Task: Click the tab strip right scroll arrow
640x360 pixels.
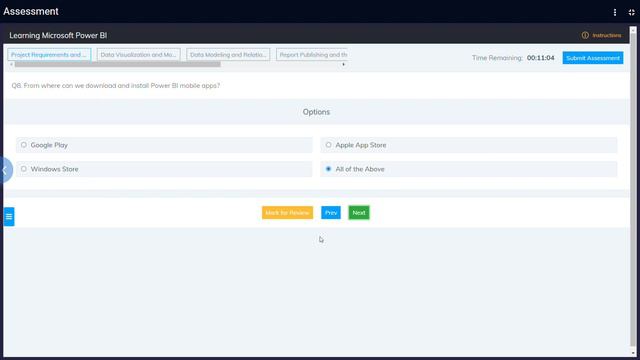Action: tap(343, 64)
